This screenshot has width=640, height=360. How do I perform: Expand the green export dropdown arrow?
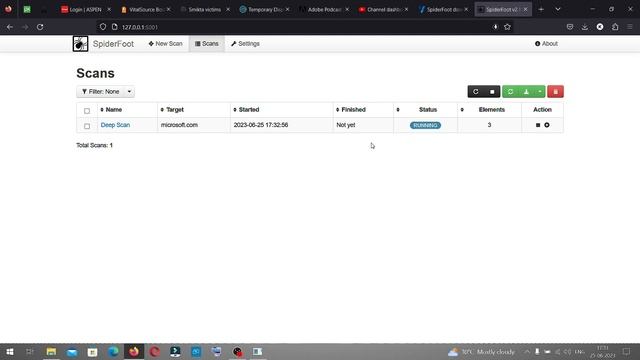coord(540,91)
